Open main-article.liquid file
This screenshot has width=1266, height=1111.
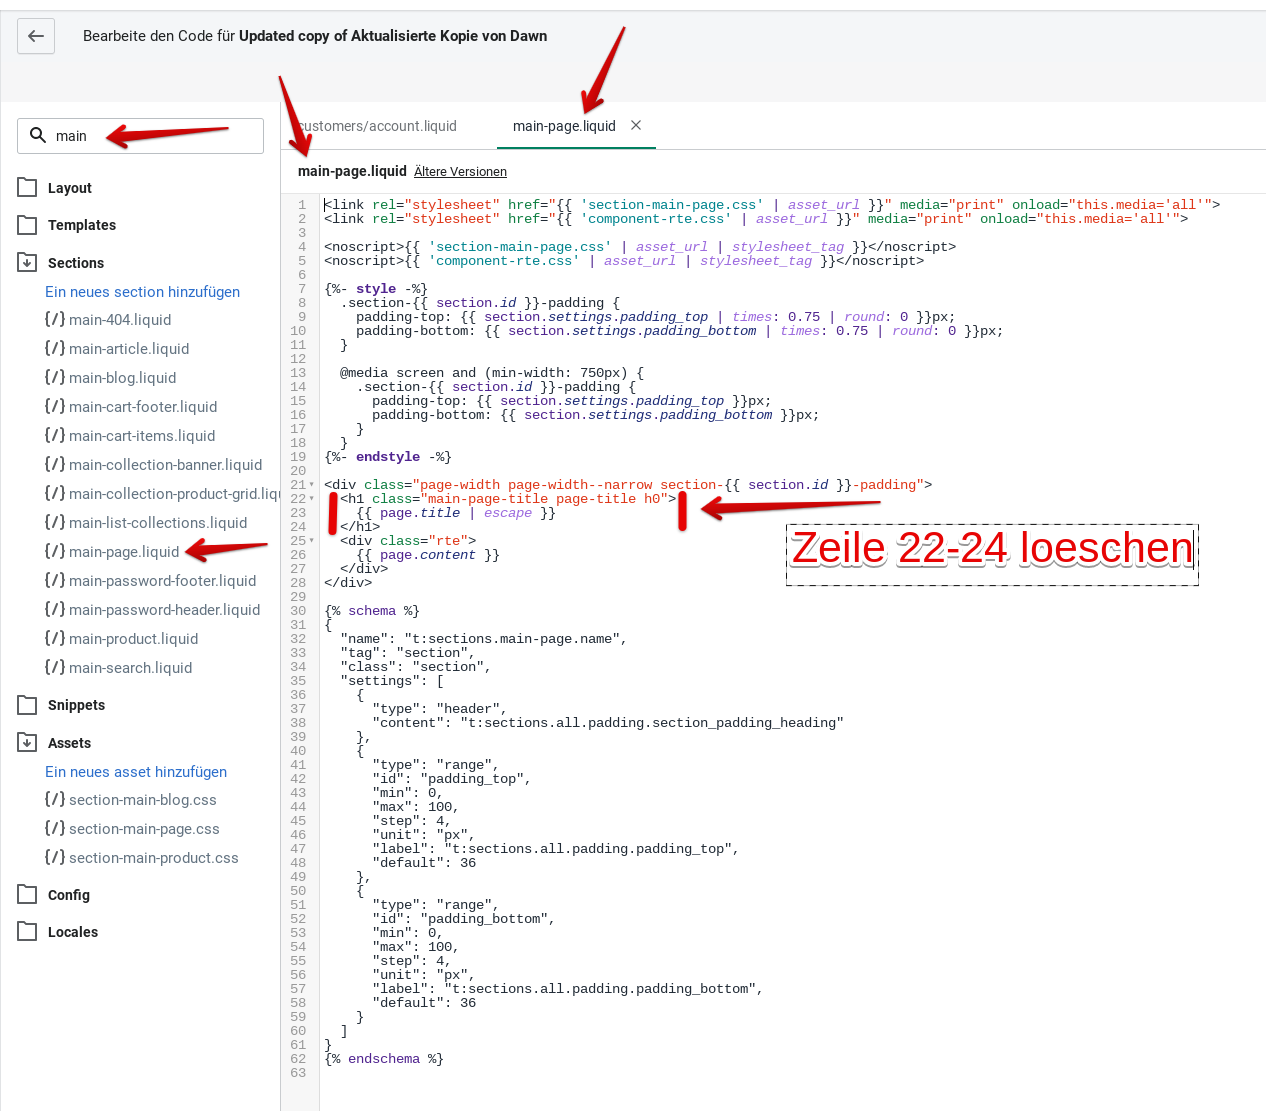coord(117,349)
